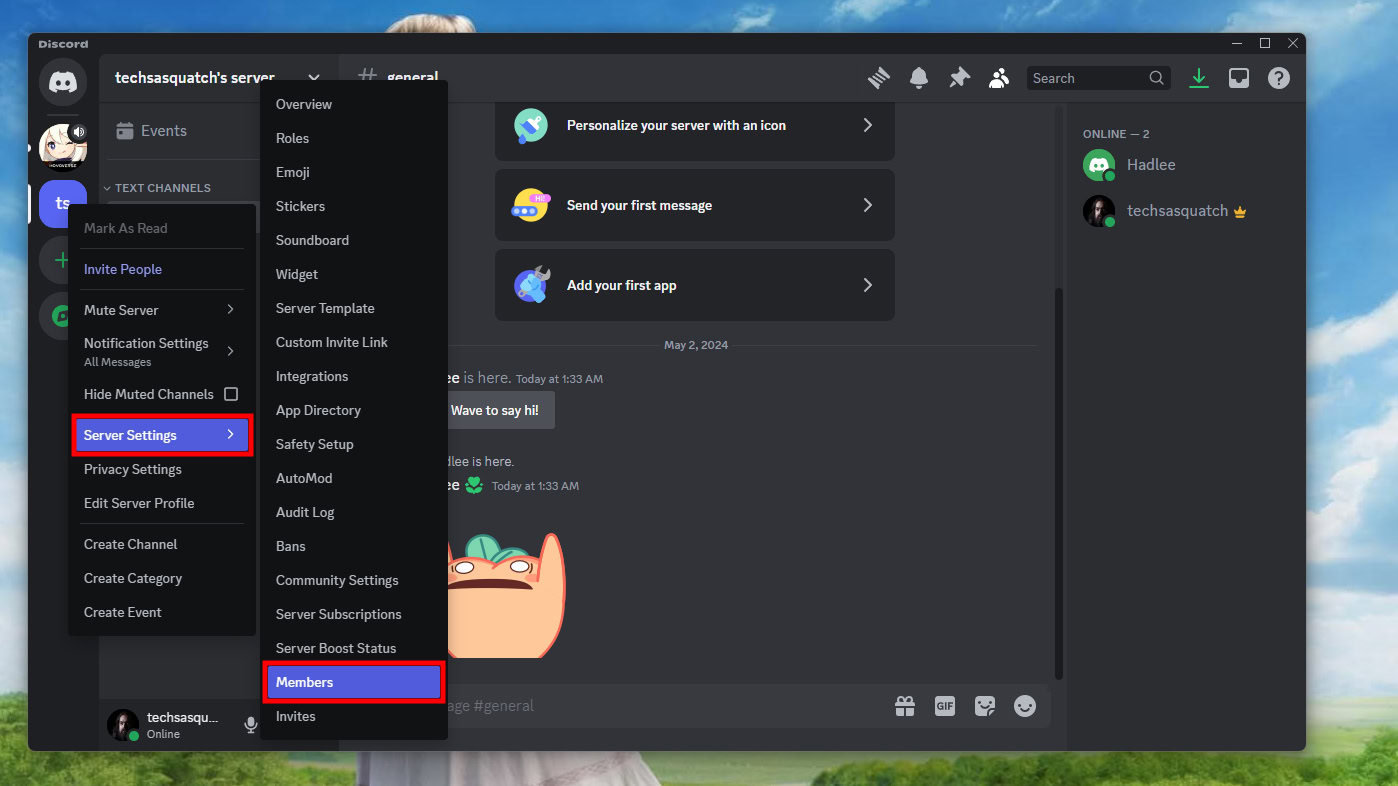Viewport: 1398px width, 786px height.
Task: Click the techsasquatch avatar in bottom user panel
Action: [x=123, y=725]
